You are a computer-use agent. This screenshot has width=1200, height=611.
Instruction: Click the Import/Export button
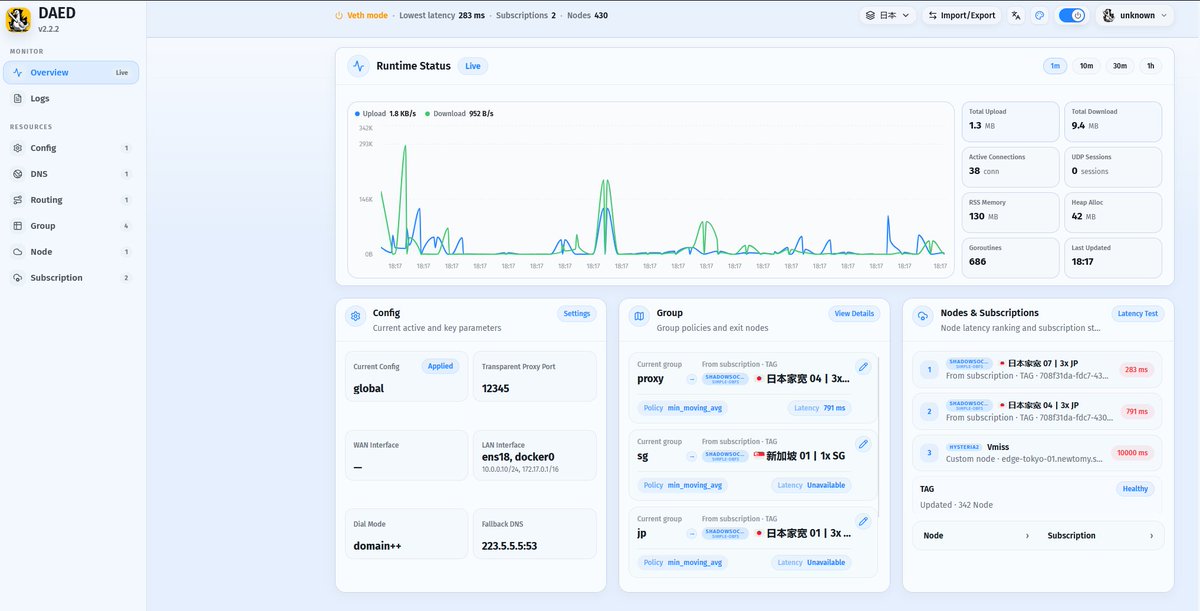click(x=961, y=15)
